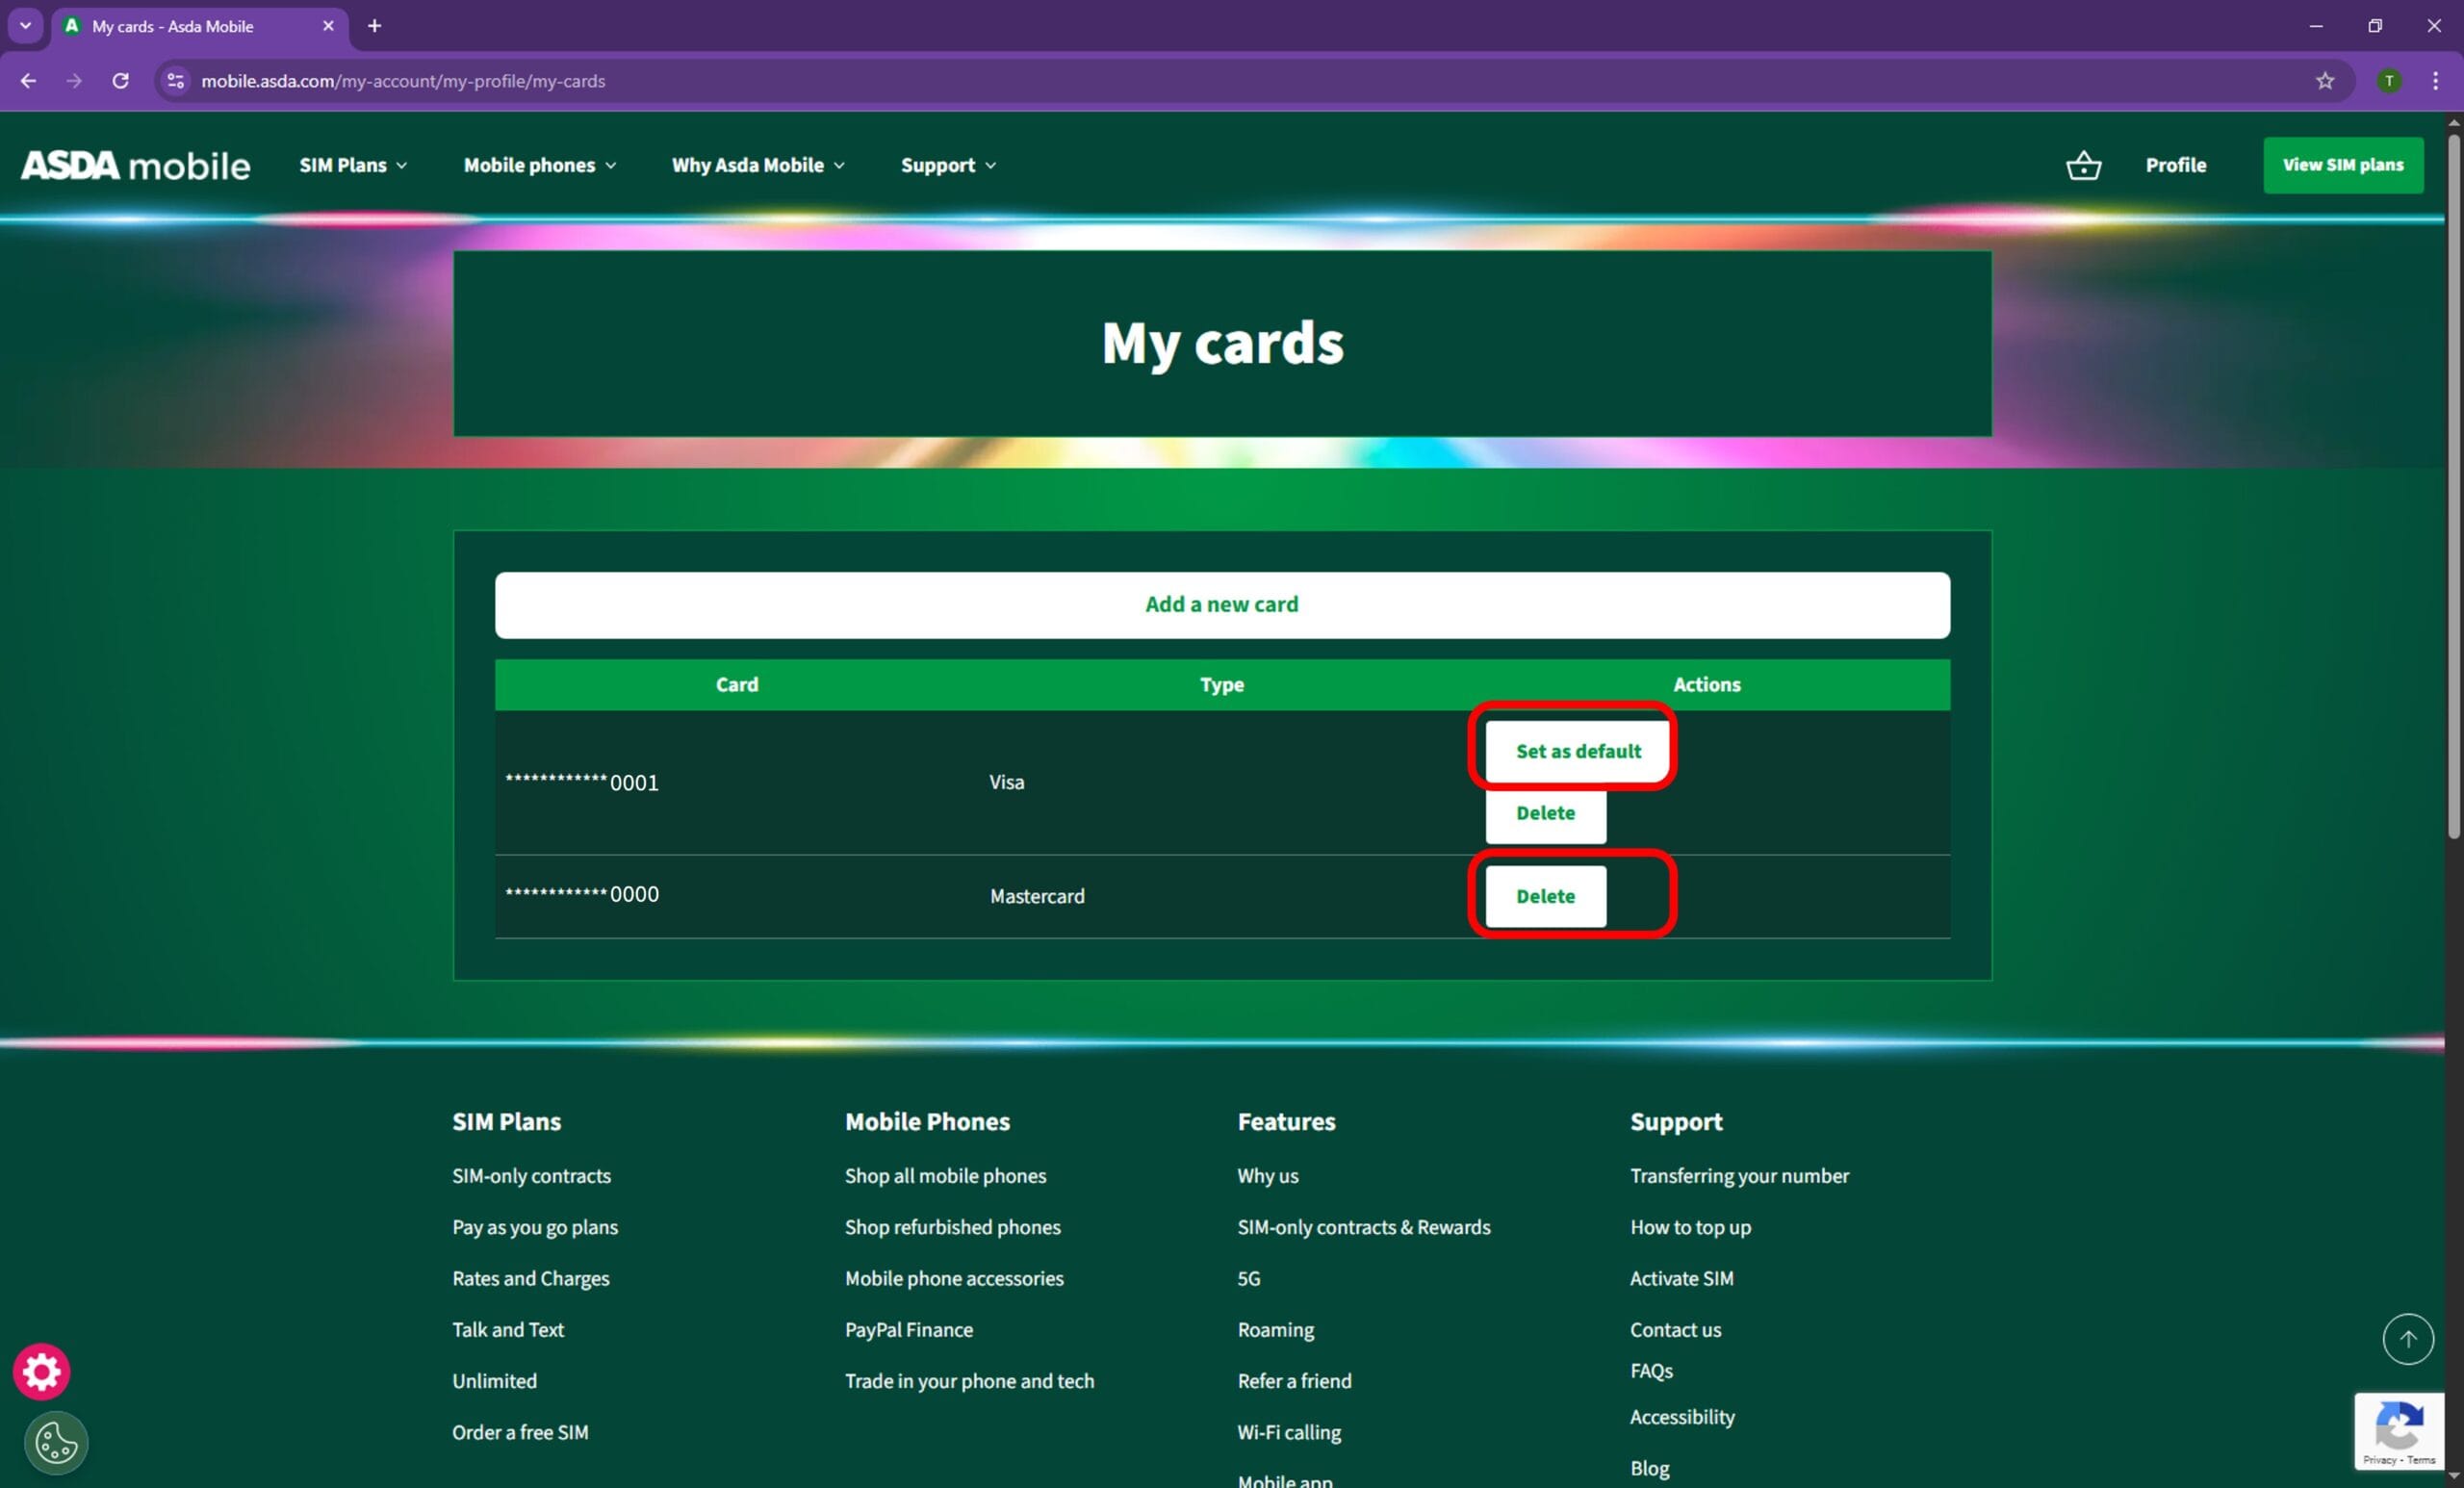Click the browser forward arrow
The height and width of the screenshot is (1488, 2464).
[x=74, y=81]
